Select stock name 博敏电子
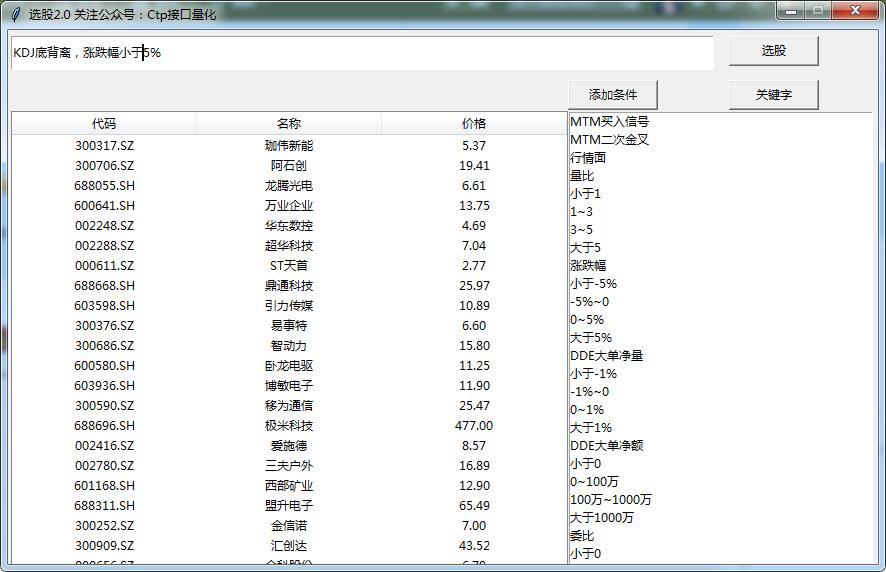Viewport: 886px width, 572px height. 289,386
